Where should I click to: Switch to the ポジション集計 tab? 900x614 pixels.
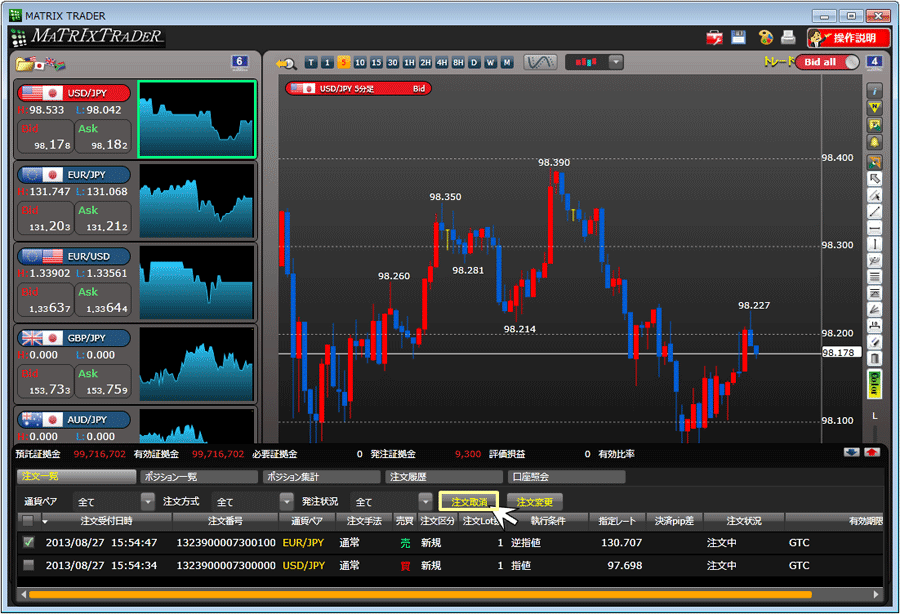pos(321,476)
